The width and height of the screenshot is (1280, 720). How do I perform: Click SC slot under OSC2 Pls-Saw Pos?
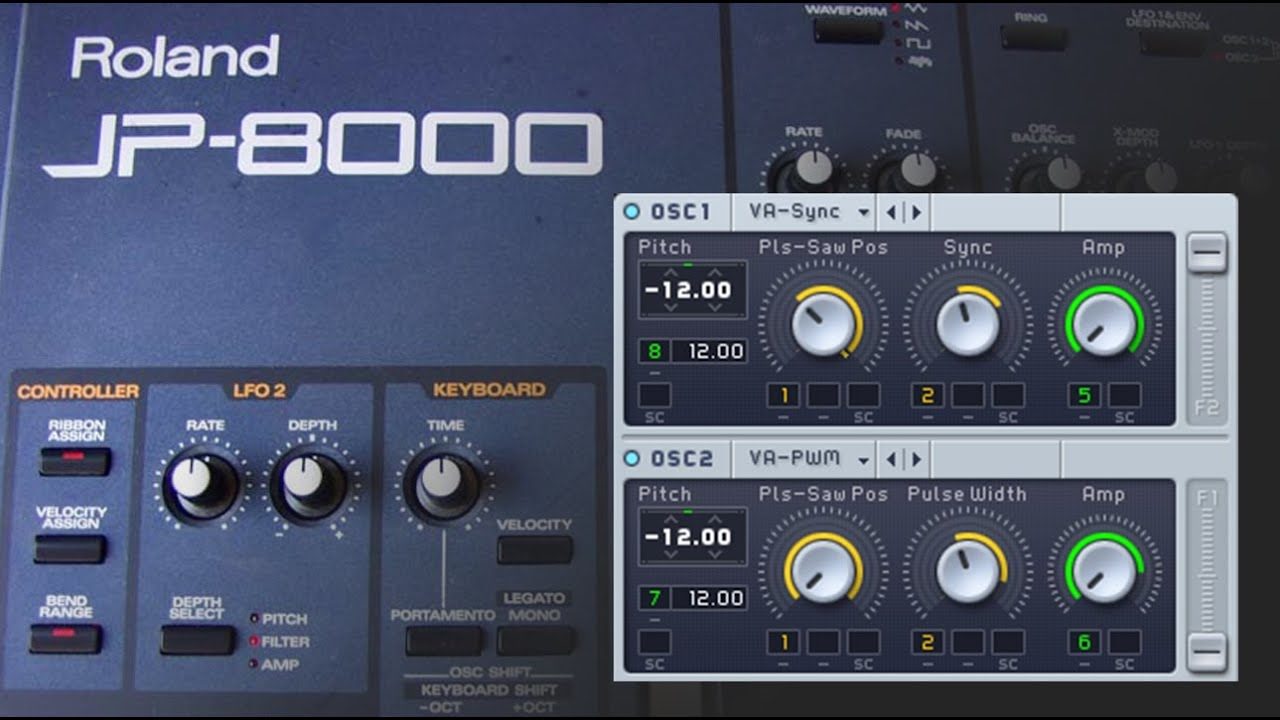[x=864, y=642]
